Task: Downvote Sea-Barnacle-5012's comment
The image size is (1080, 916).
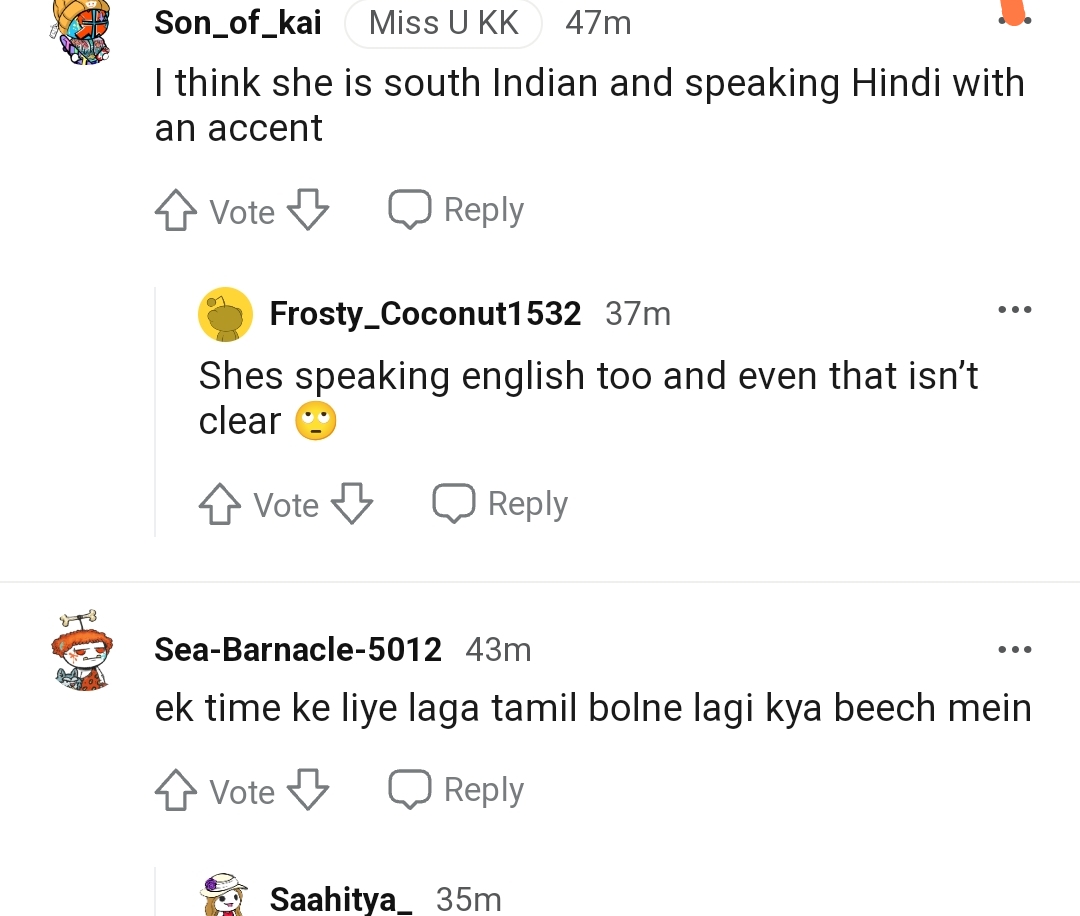Action: pos(308,791)
